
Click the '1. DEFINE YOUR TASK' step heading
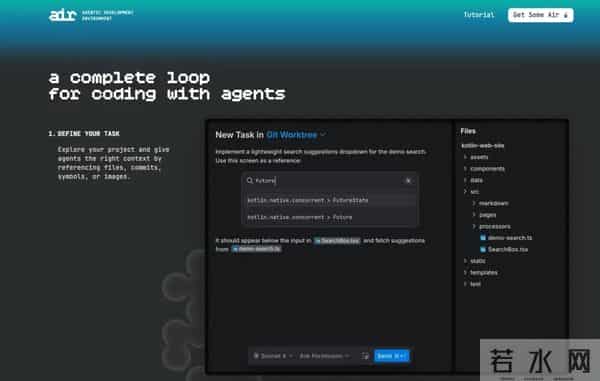[84, 134]
